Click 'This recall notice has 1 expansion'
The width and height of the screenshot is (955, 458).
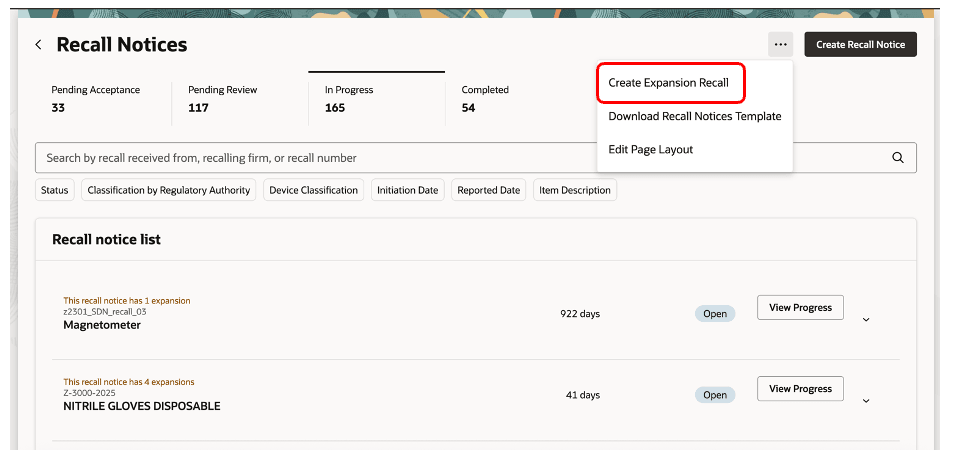click(x=127, y=301)
